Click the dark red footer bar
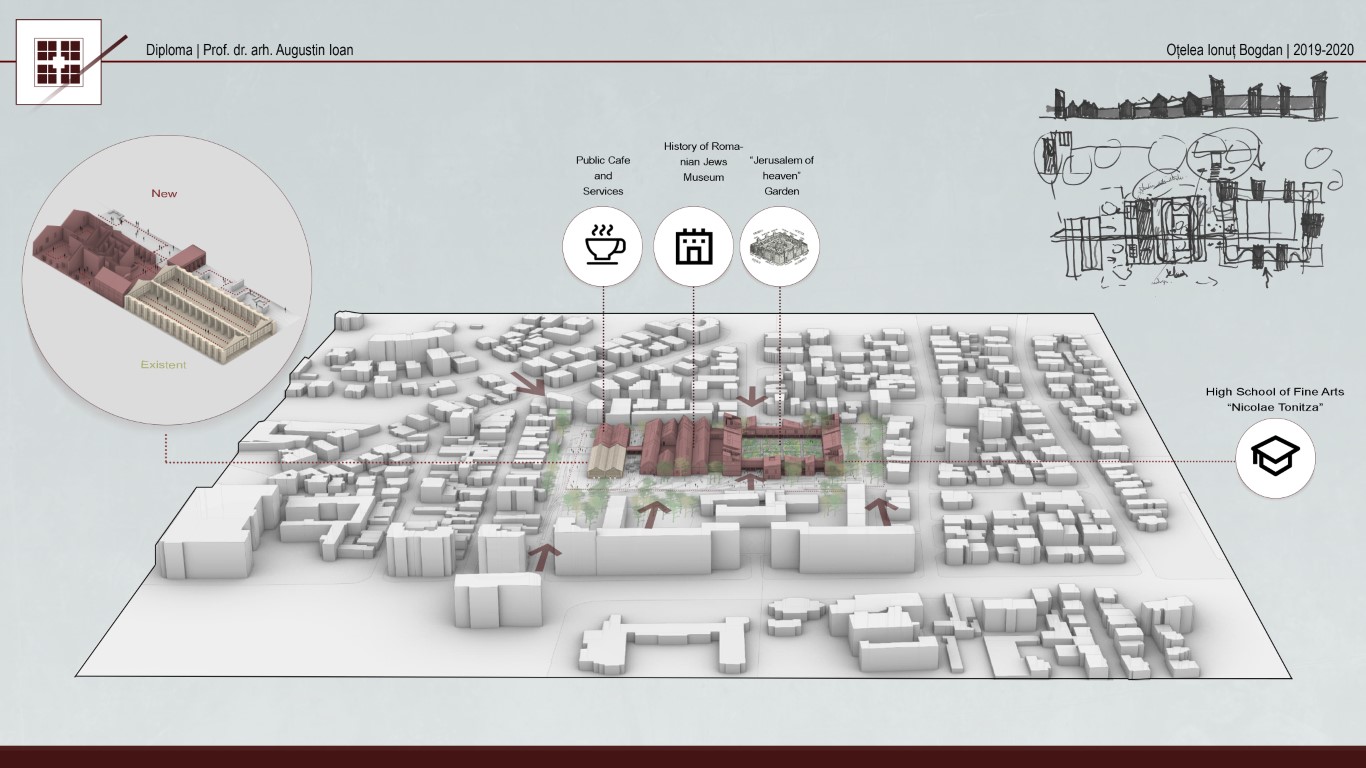1366x768 pixels. 683,756
